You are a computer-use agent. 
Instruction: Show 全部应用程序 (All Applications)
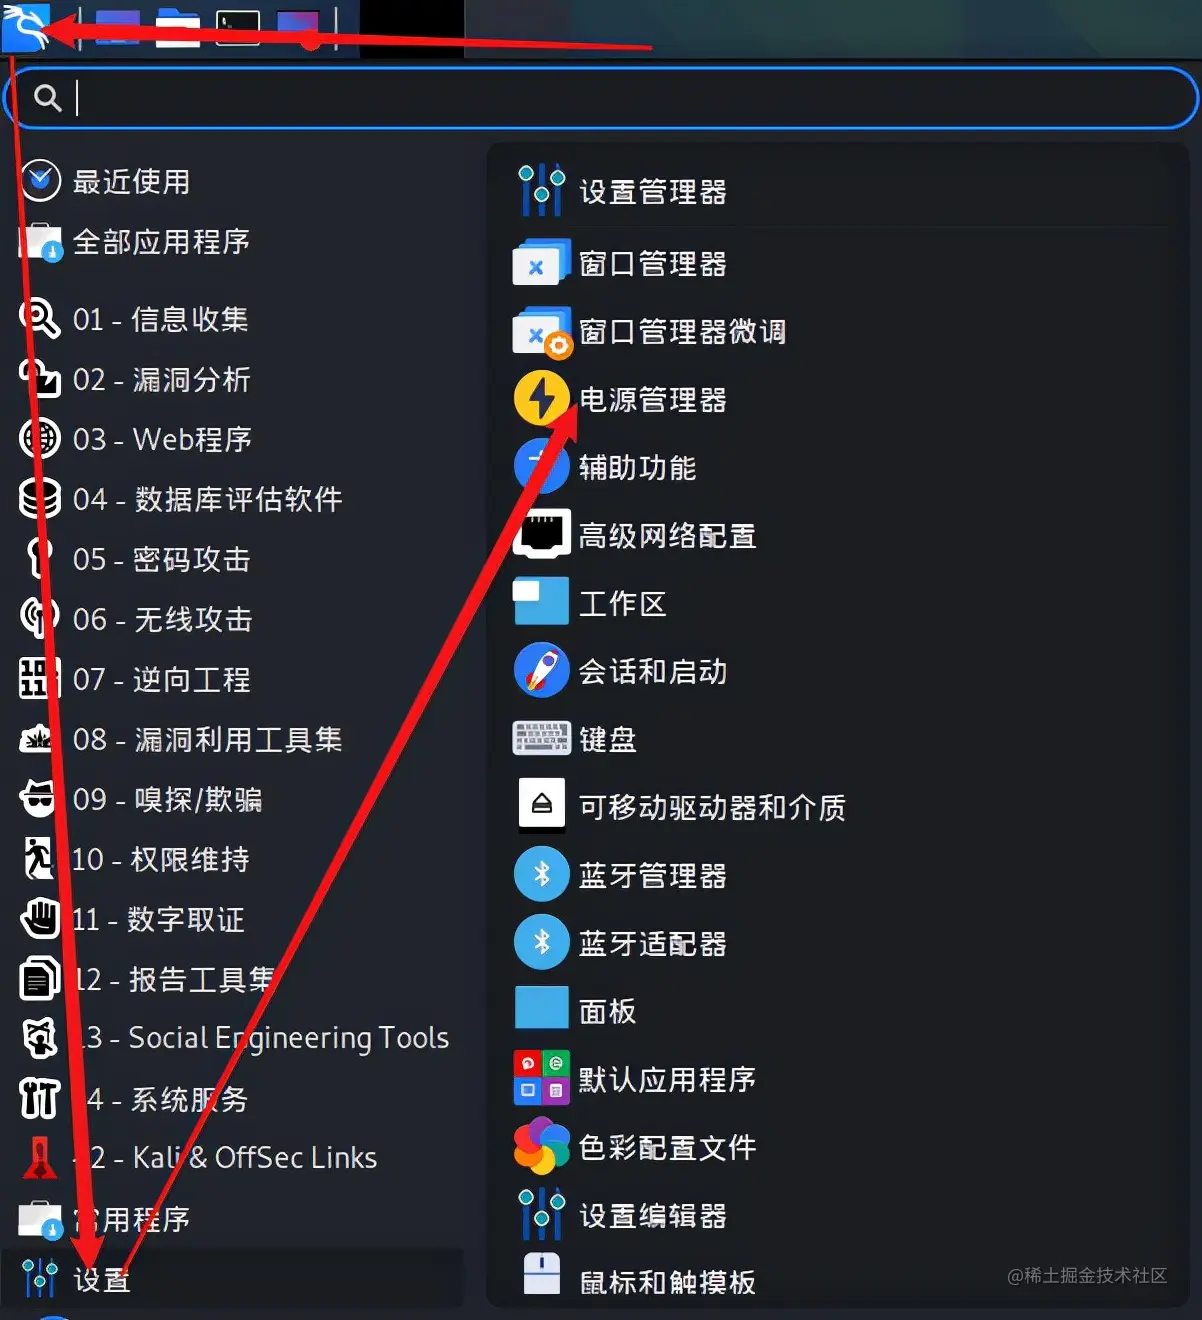[232, 241]
